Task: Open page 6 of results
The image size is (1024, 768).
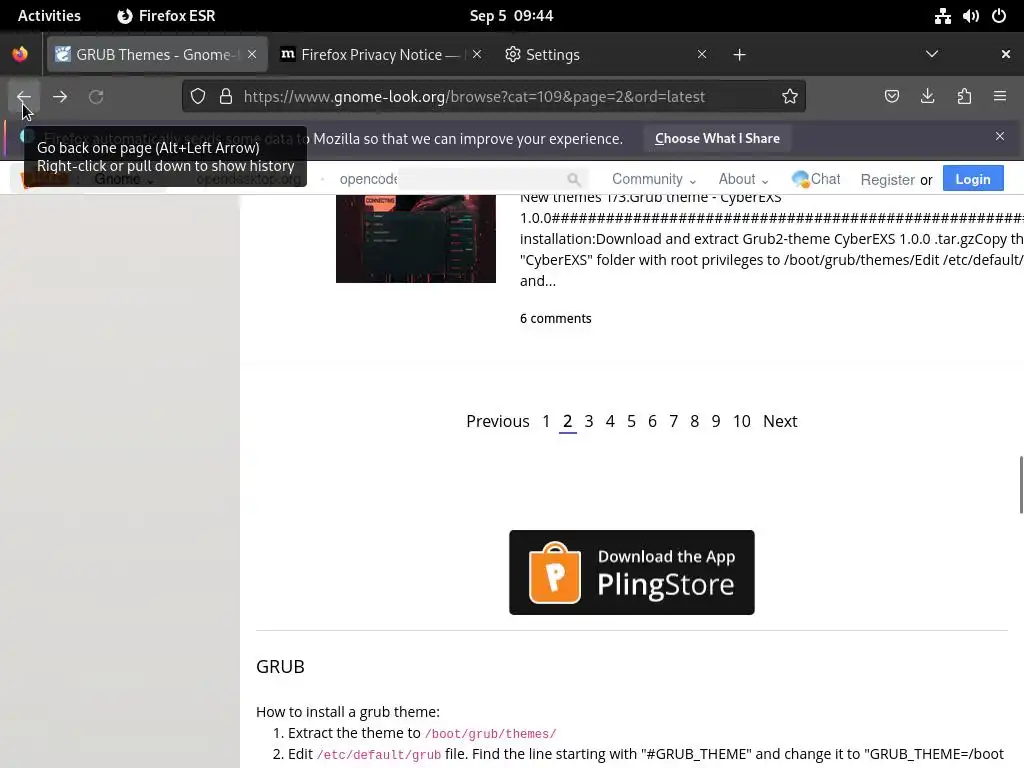Action: (x=652, y=421)
